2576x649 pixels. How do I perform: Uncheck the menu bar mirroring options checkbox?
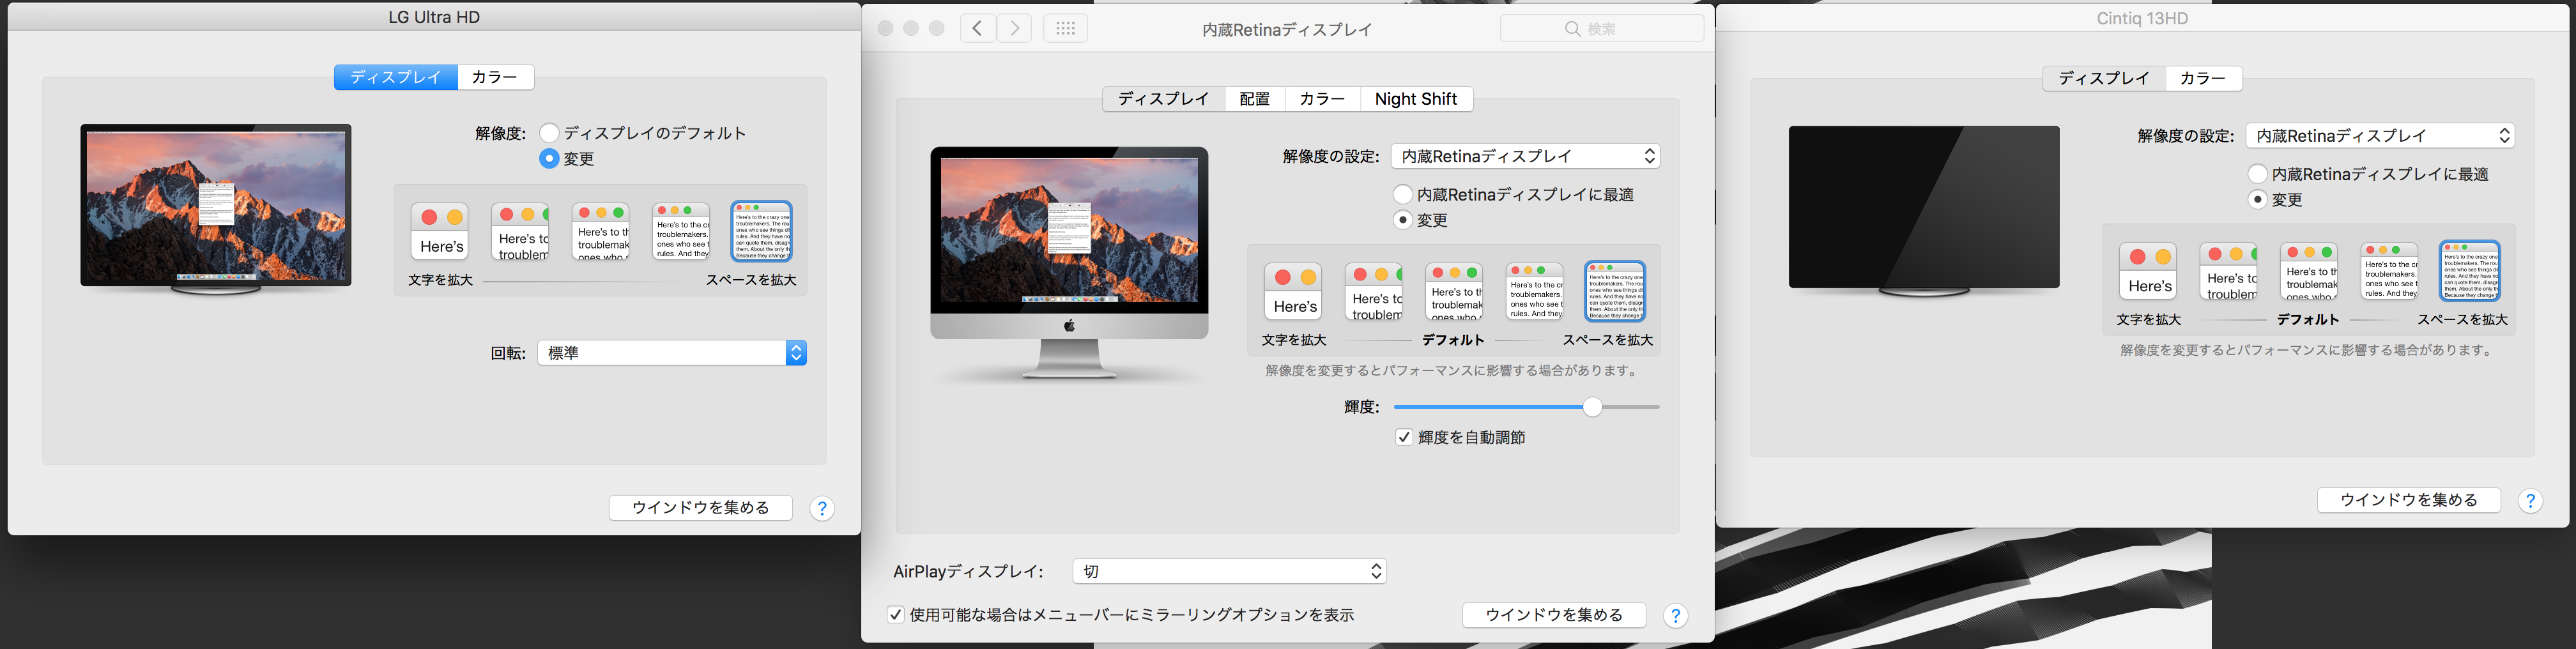[x=896, y=614]
